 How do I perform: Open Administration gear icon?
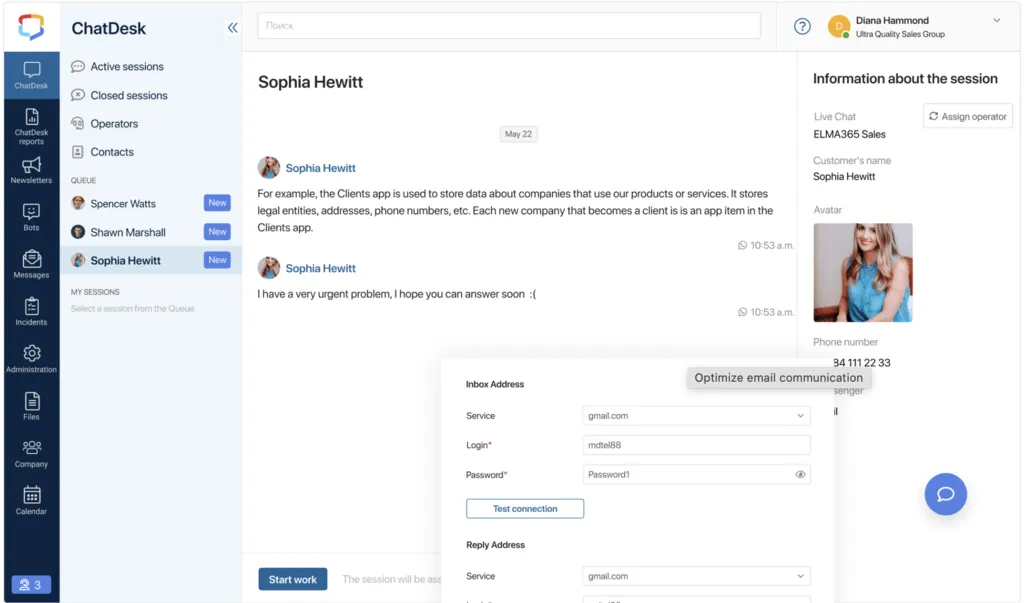point(31,359)
